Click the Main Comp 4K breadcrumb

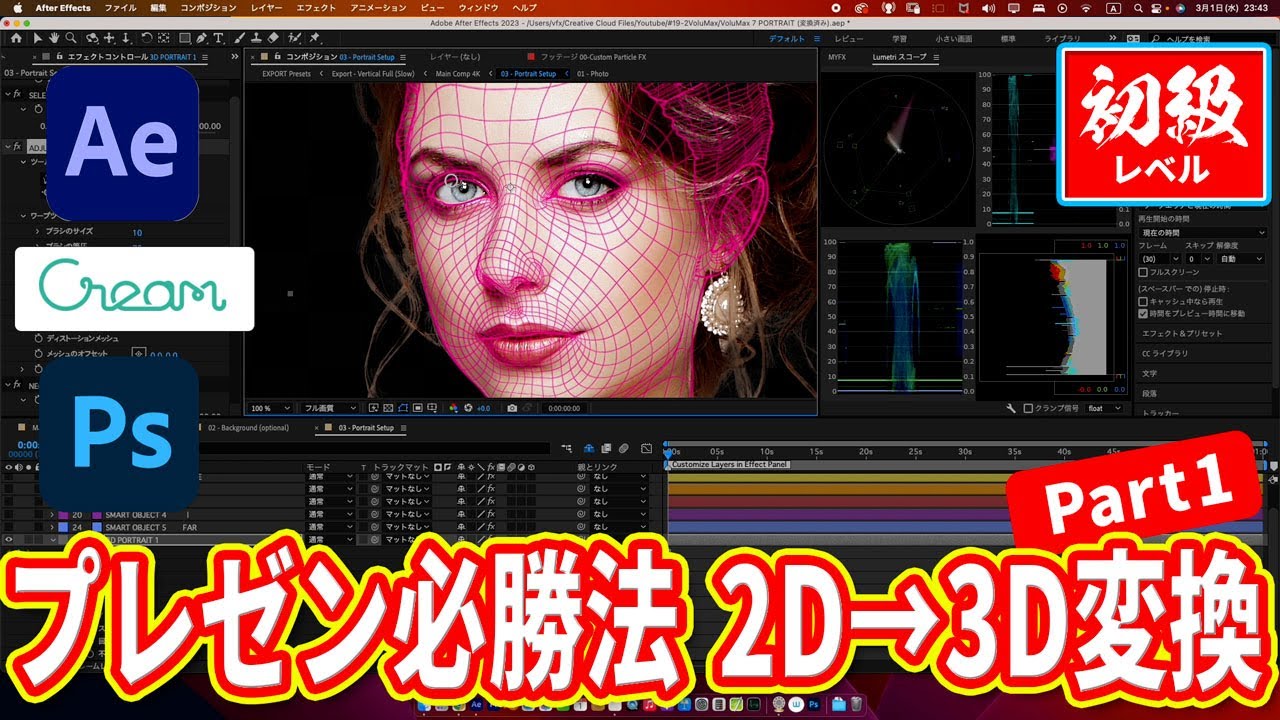click(x=459, y=74)
